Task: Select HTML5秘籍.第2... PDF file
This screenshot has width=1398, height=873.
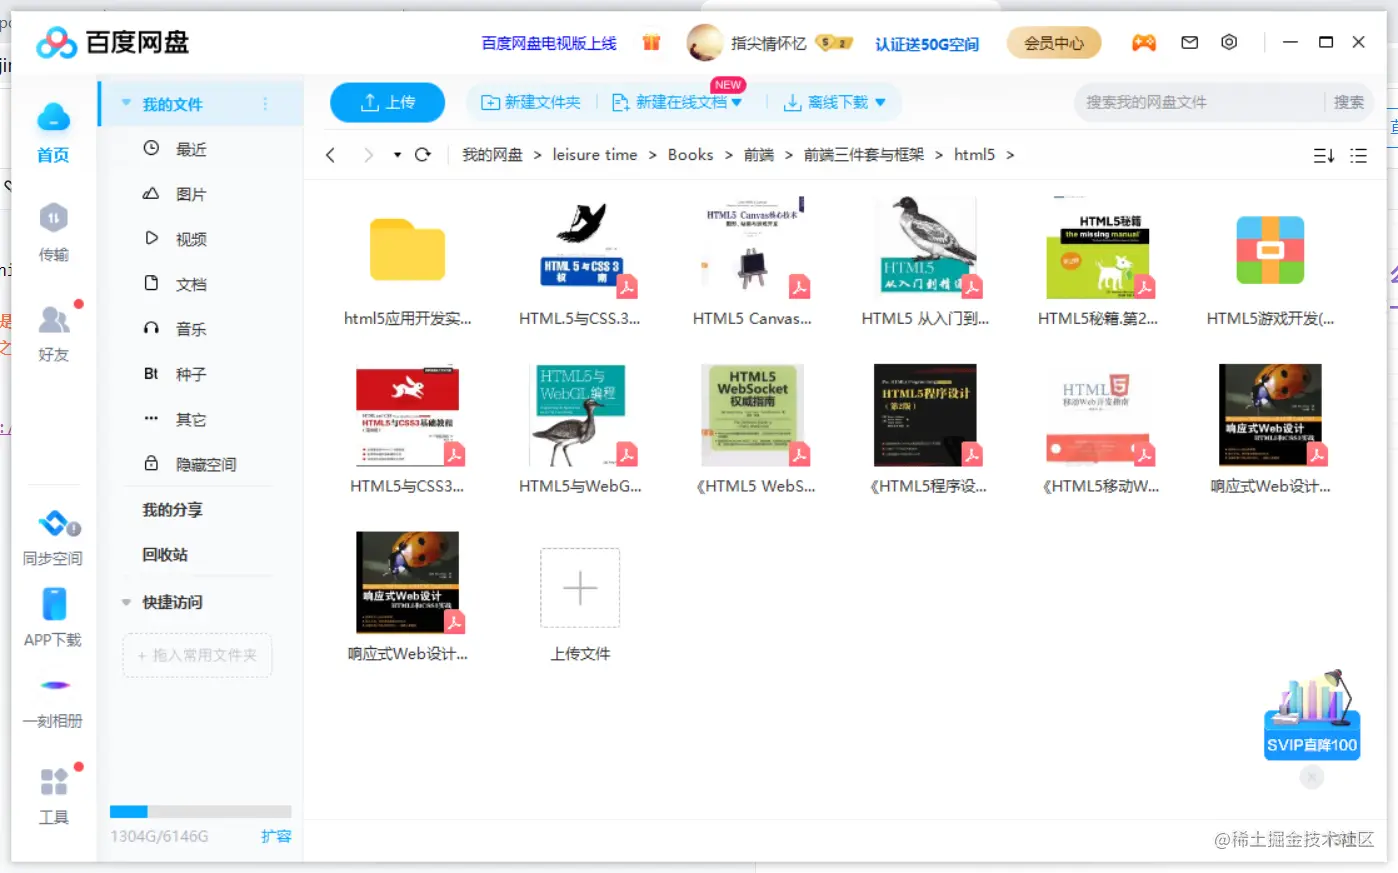Action: 1098,262
